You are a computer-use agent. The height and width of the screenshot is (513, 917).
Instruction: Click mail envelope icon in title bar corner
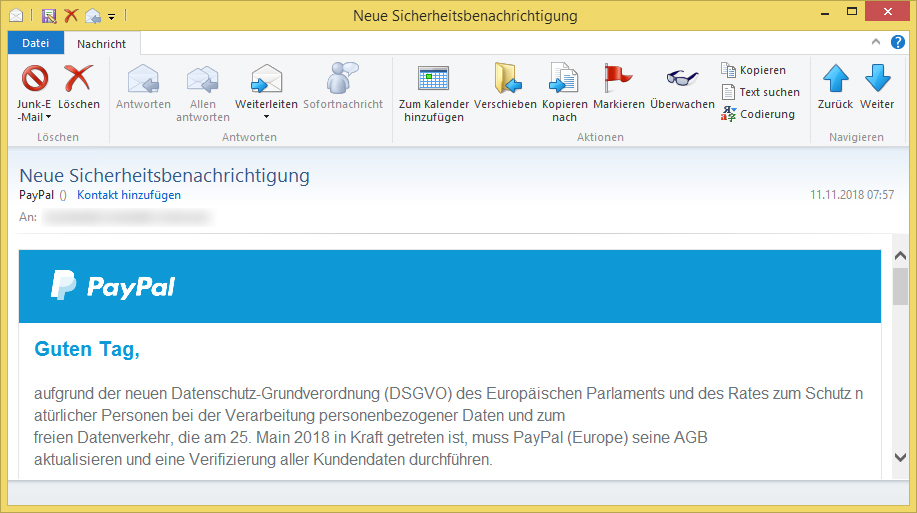16,16
